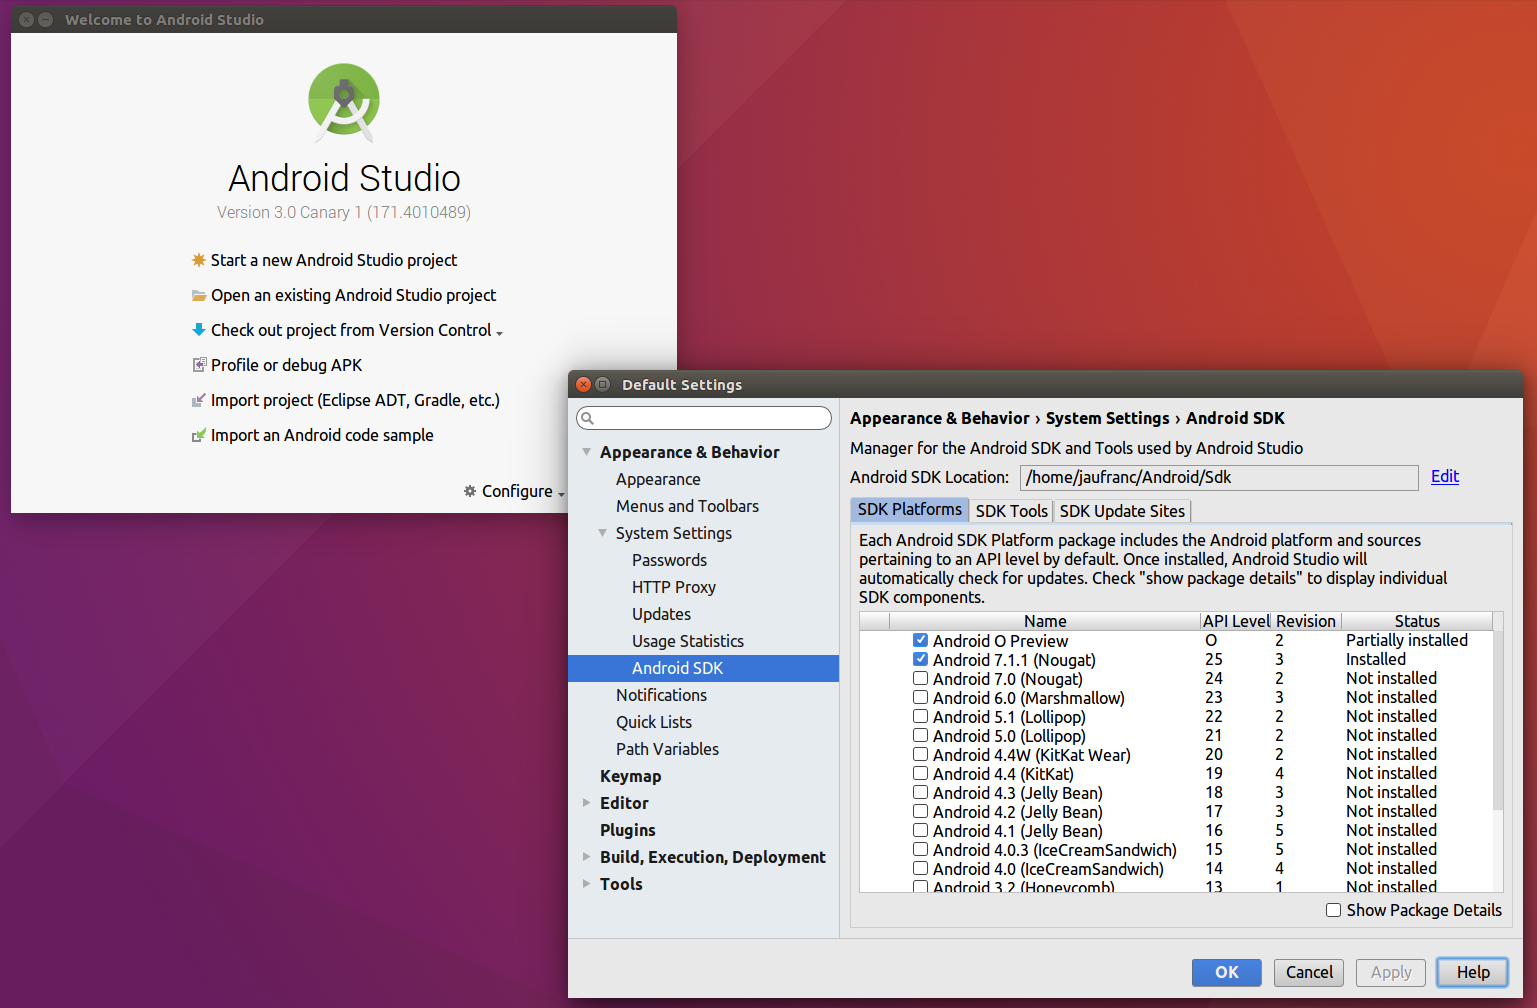Switch to the SDK Tools tab

click(1011, 511)
